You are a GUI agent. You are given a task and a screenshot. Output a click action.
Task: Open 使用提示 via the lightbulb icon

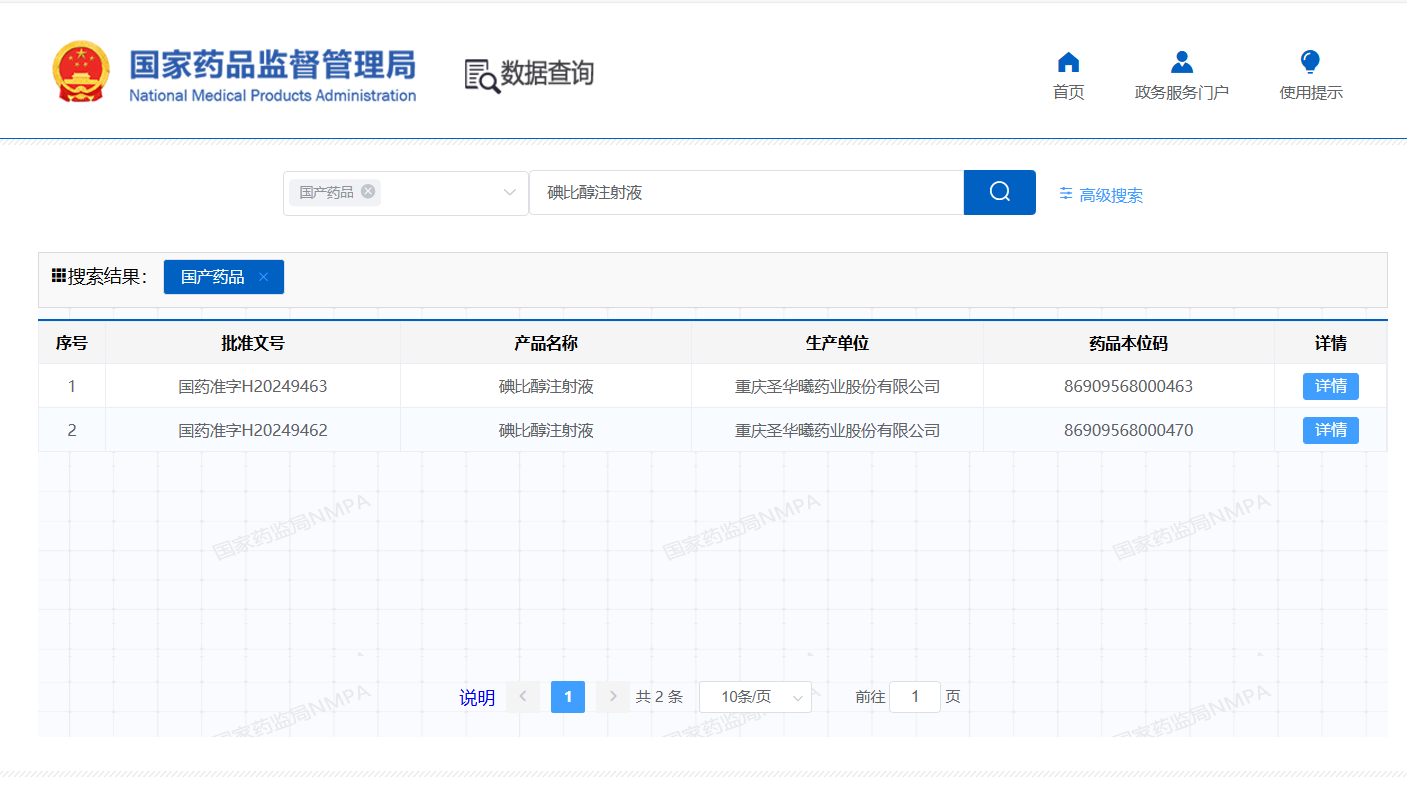(x=1310, y=63)
